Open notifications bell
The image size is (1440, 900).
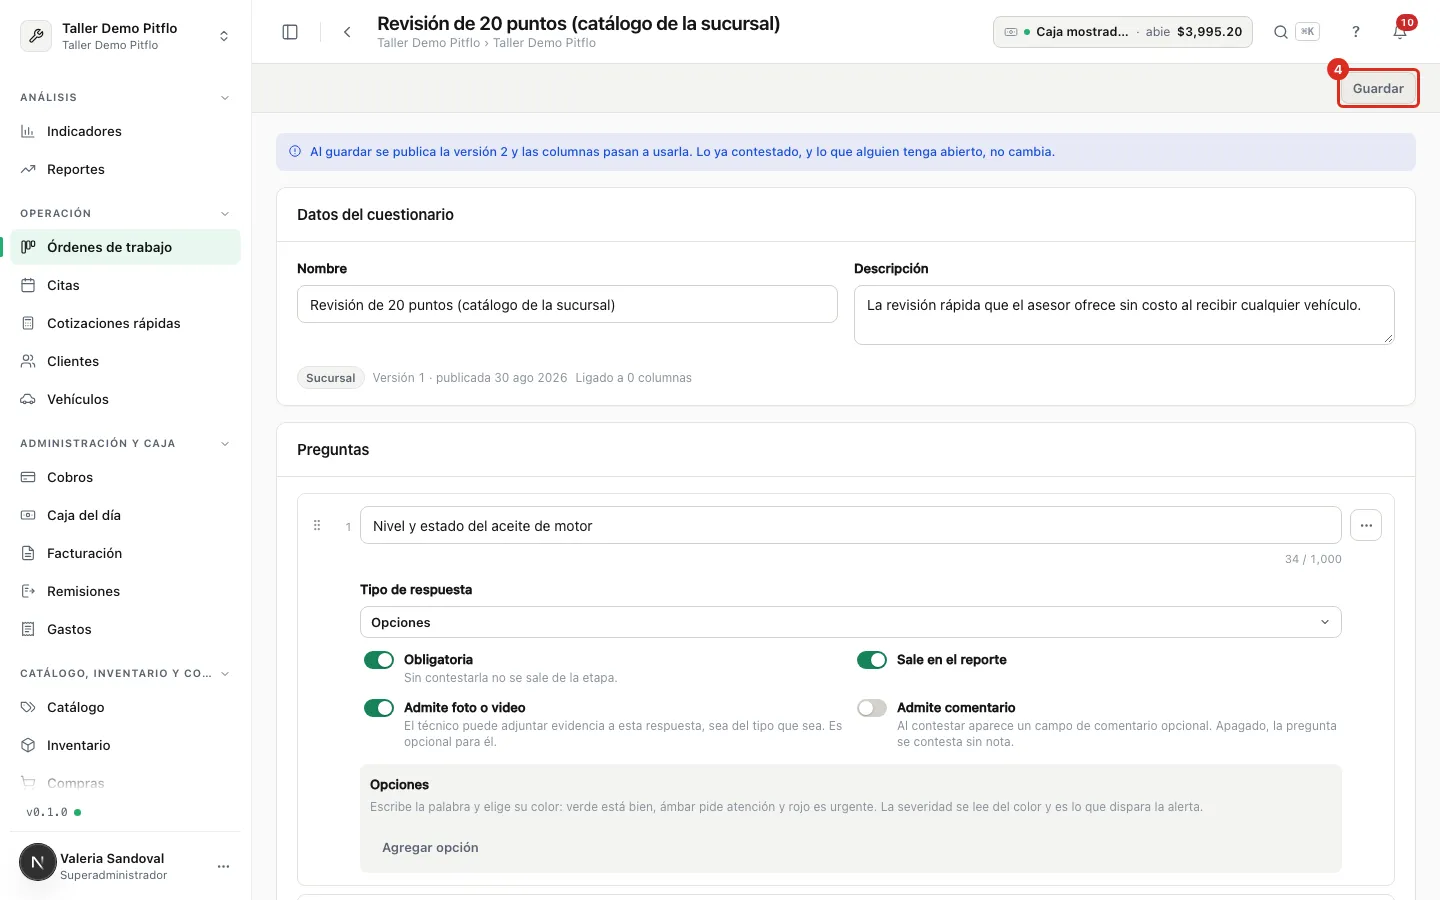click(1400, 32)
